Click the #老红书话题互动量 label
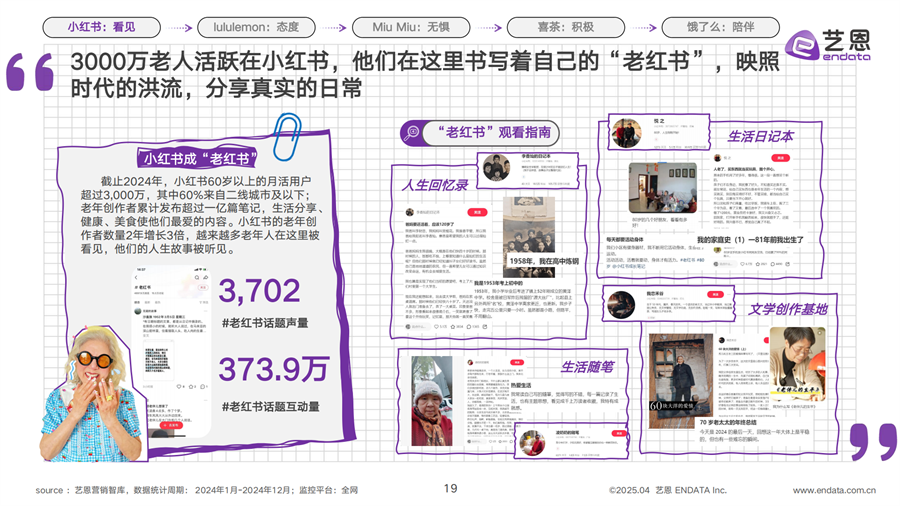 [270, 407]
